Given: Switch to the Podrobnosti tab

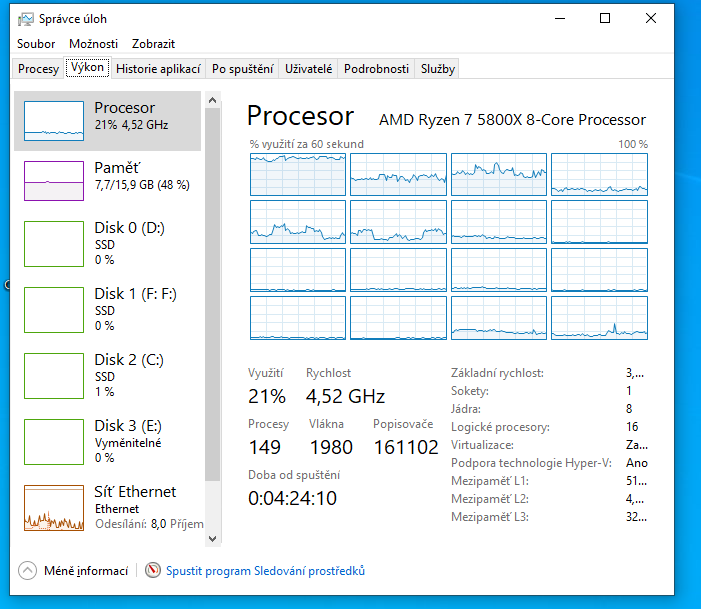Looking at the screenshot, I should coord(376,69).
